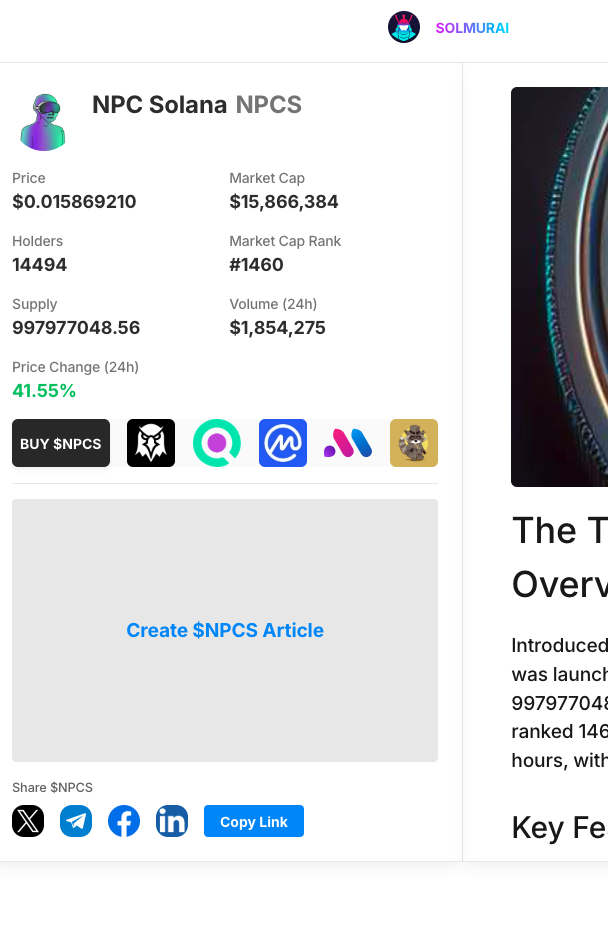Image resolution: width=608 pixels, height=940 pixels.
Task: Click the purple-blue M logo icon
Action: (x=348, y=443)
